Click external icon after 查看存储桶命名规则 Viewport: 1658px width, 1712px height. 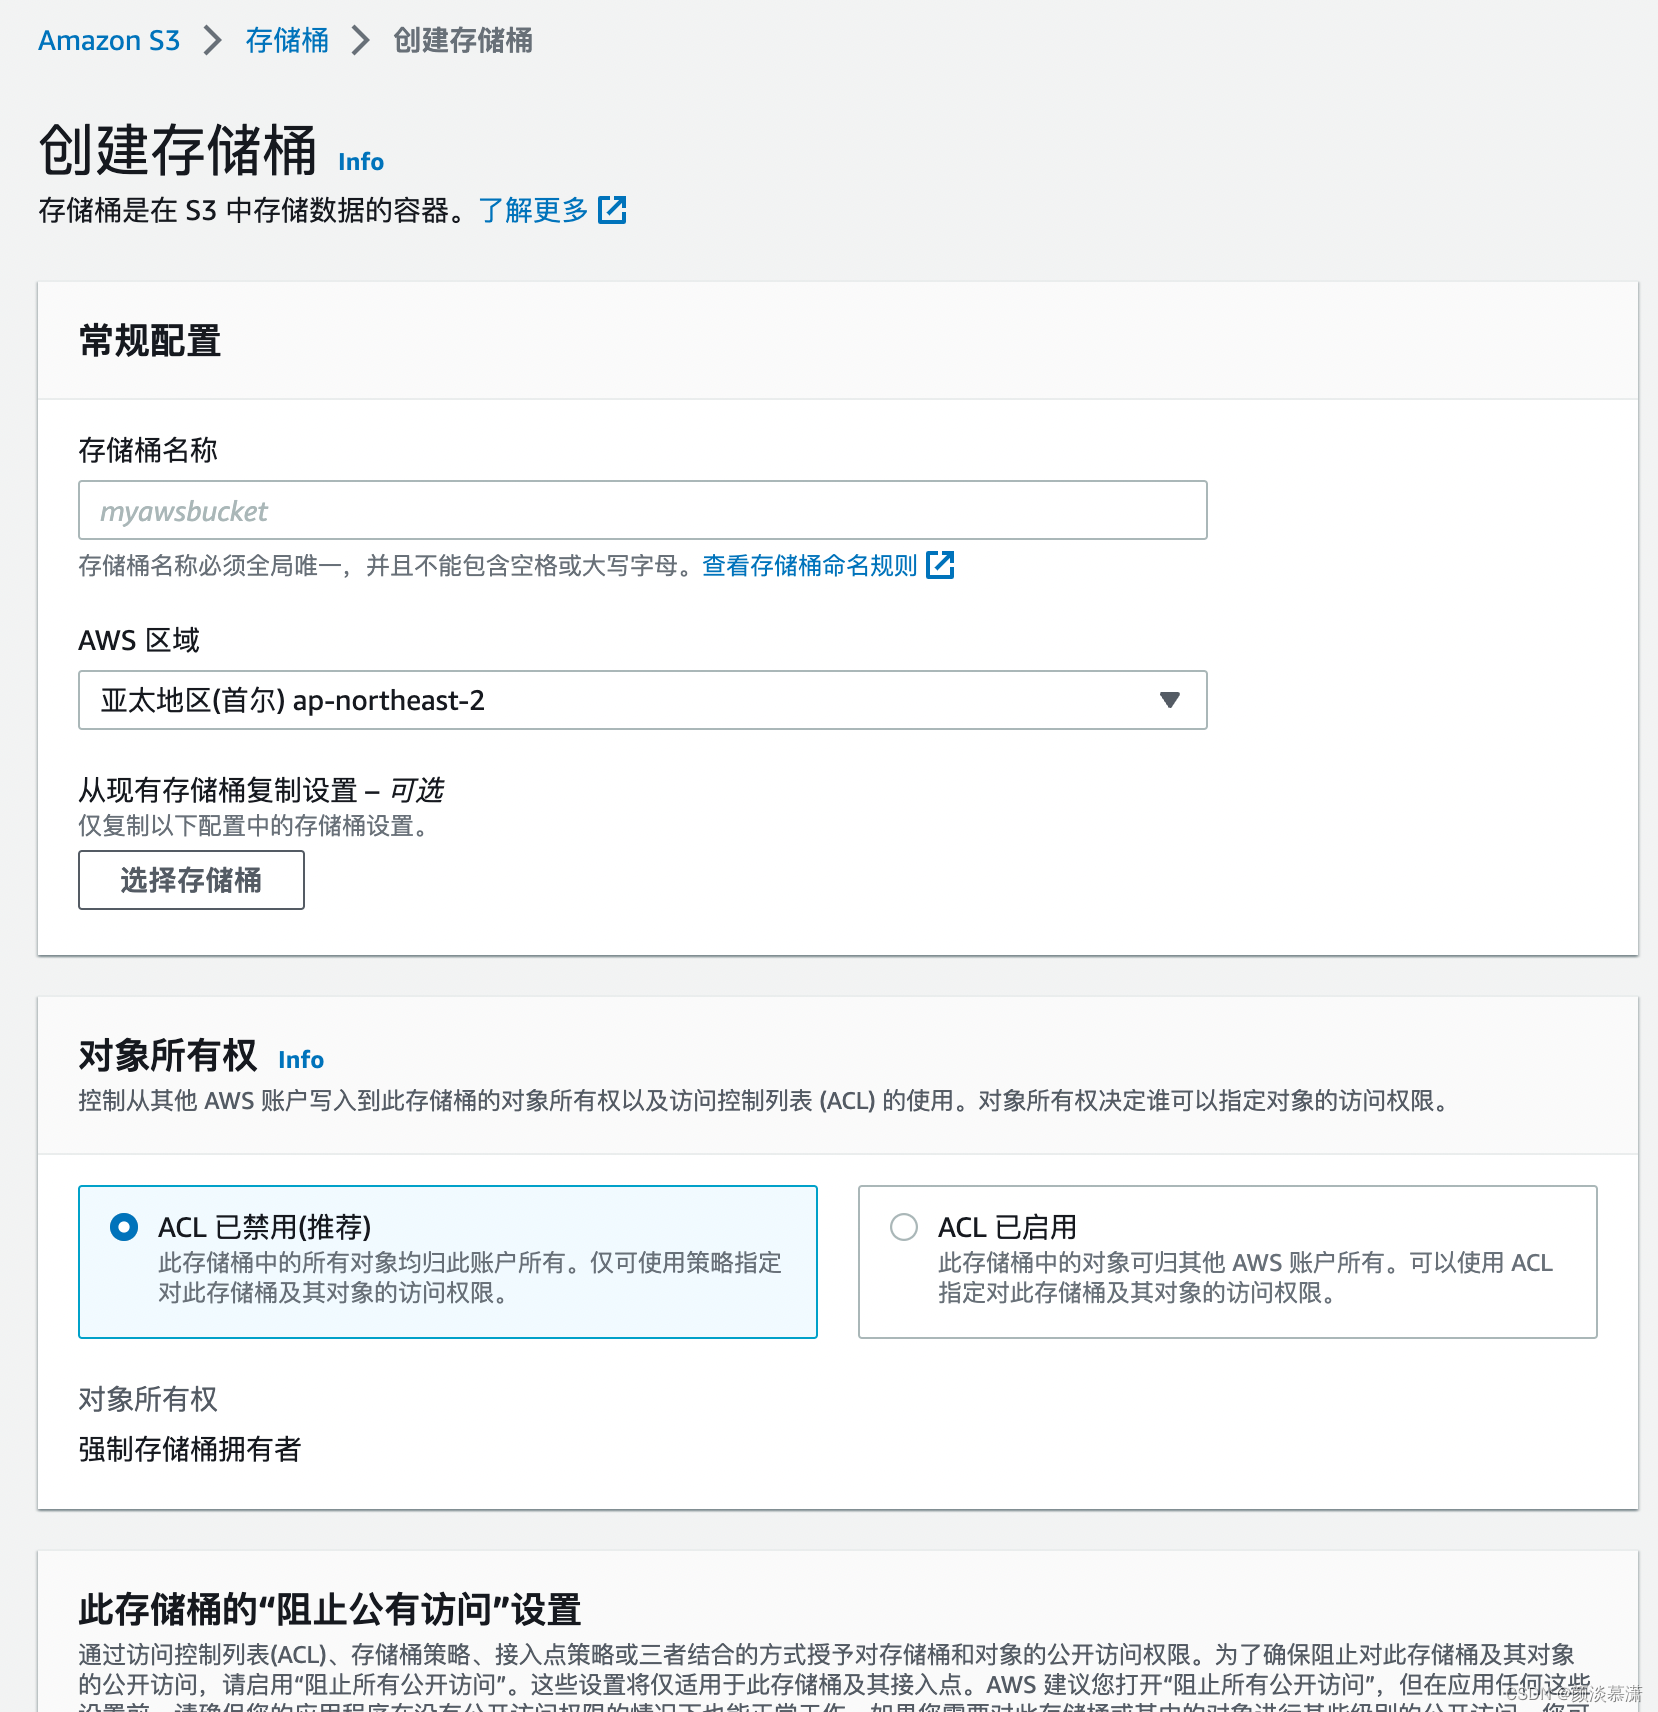(941, 565)
